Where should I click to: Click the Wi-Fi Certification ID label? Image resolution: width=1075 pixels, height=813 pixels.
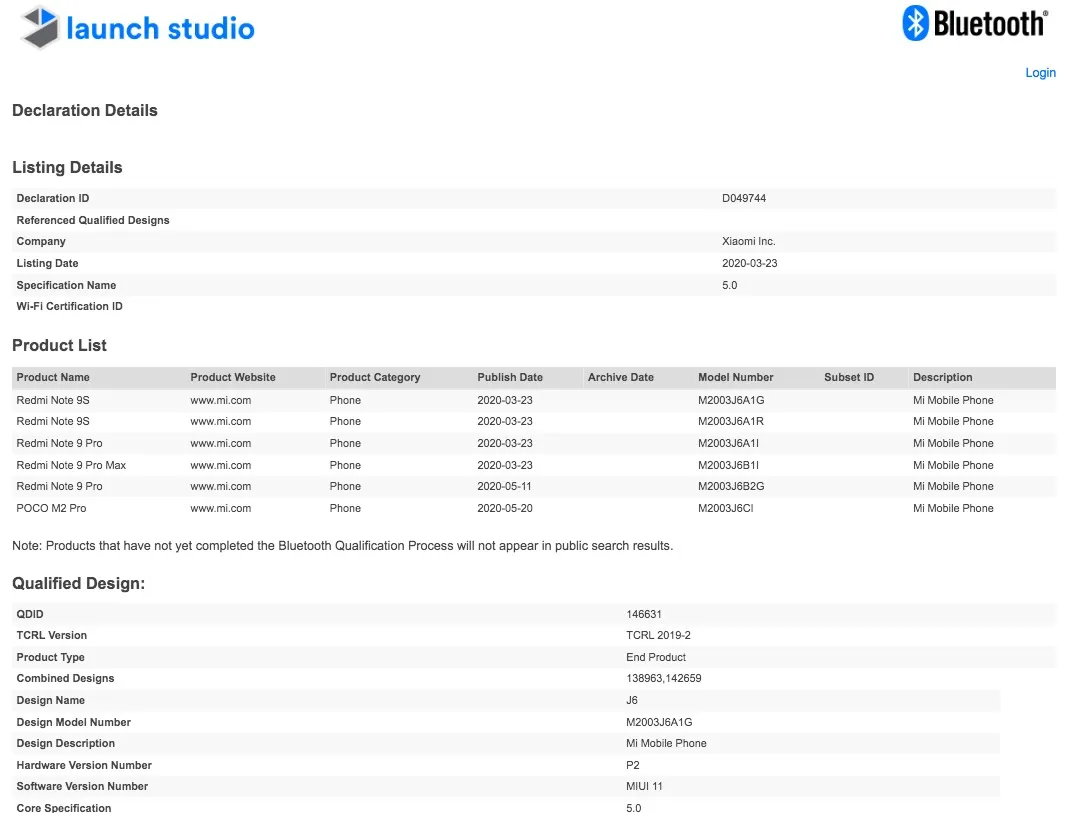click(69, 306)
